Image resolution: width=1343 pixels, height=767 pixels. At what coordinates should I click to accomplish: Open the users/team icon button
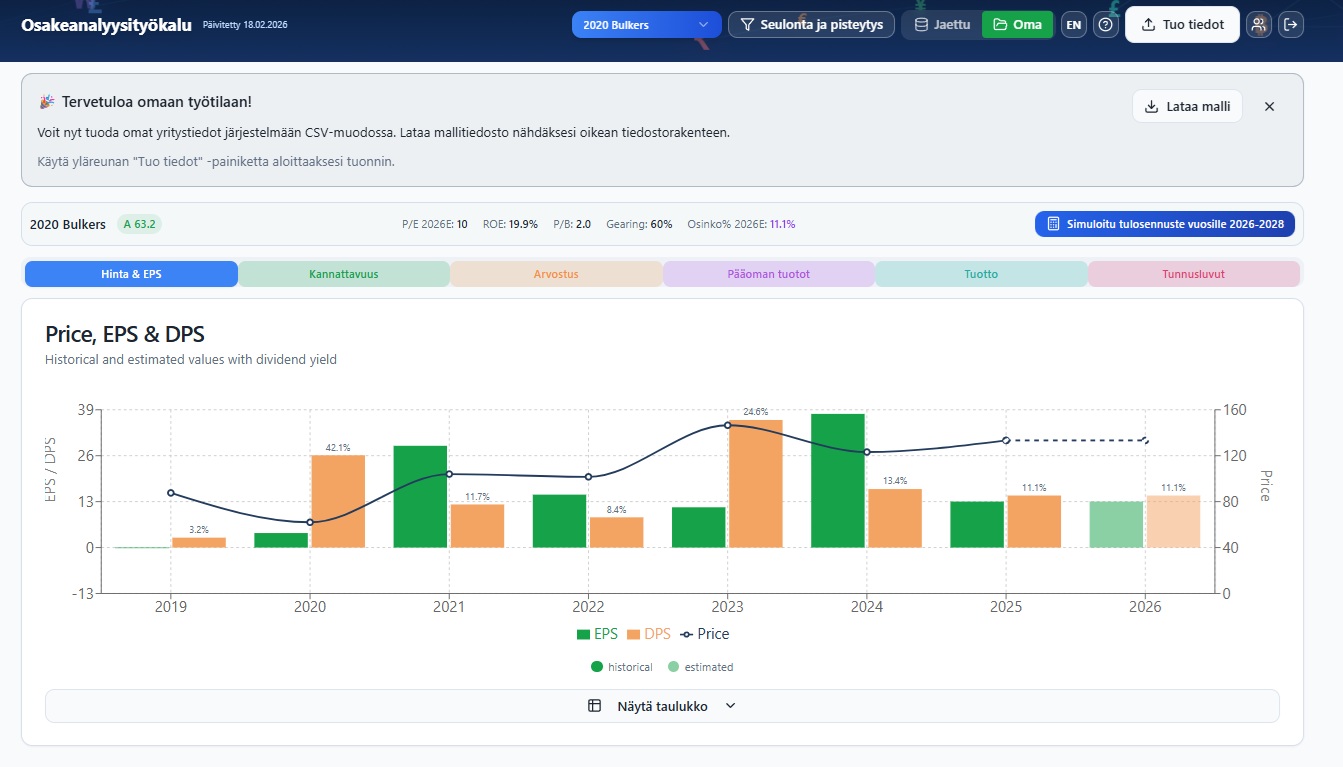click(1260, 25)
